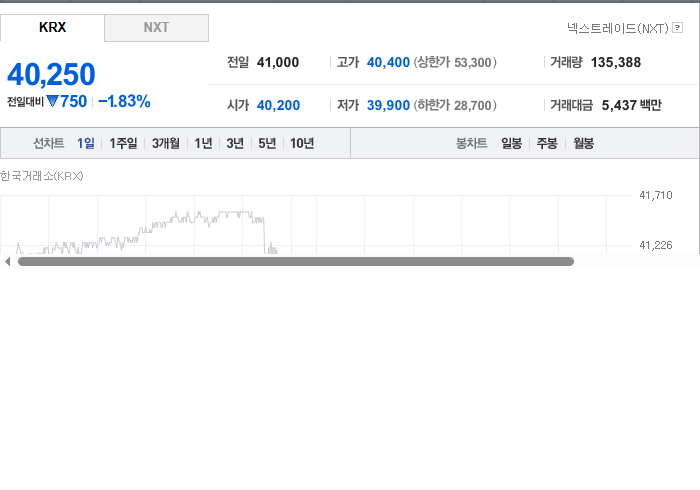The height and width of the screenshot is (490, 700).
Task: Select the 5년 line chart period
Action: [x=267, y=143]
